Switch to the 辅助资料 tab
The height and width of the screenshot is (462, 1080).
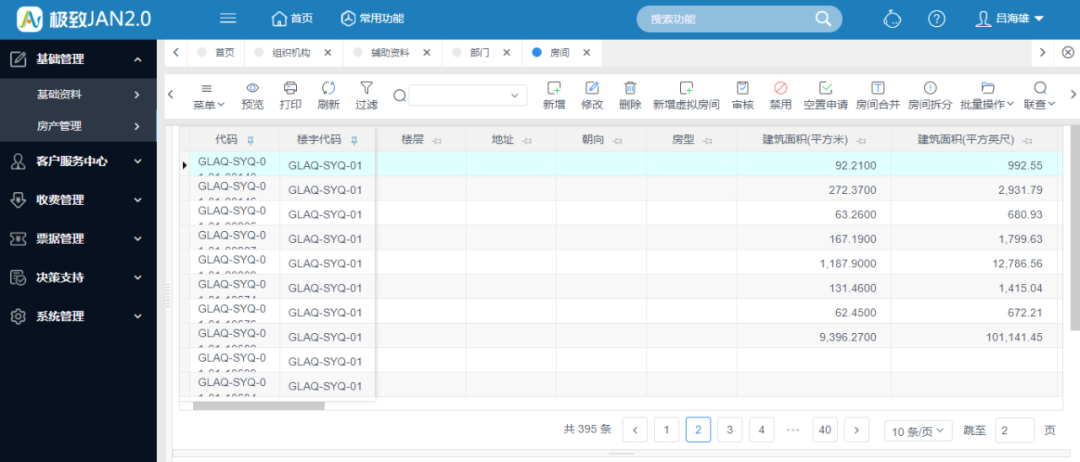[x=391, y=52]
